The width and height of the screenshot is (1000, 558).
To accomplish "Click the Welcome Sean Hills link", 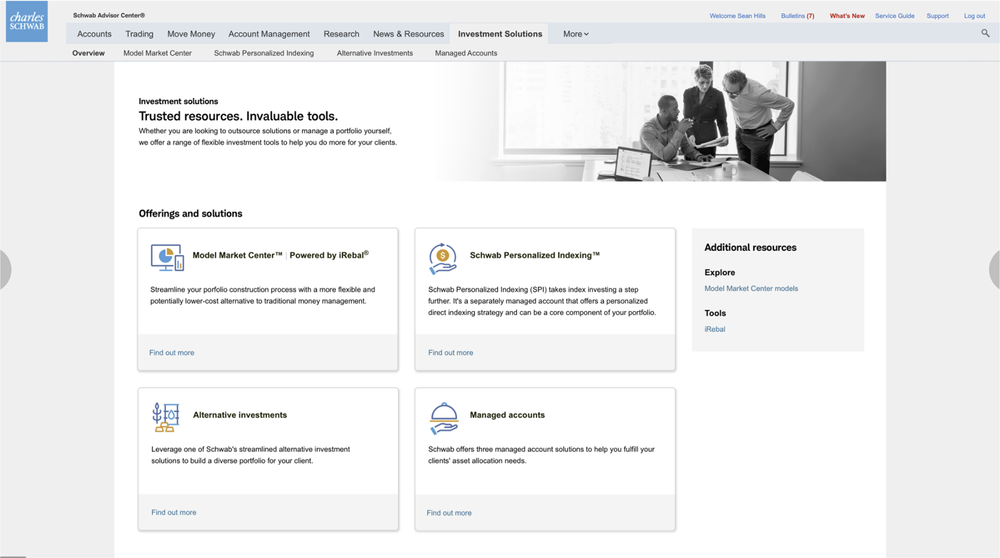I will tap(737, 16).
